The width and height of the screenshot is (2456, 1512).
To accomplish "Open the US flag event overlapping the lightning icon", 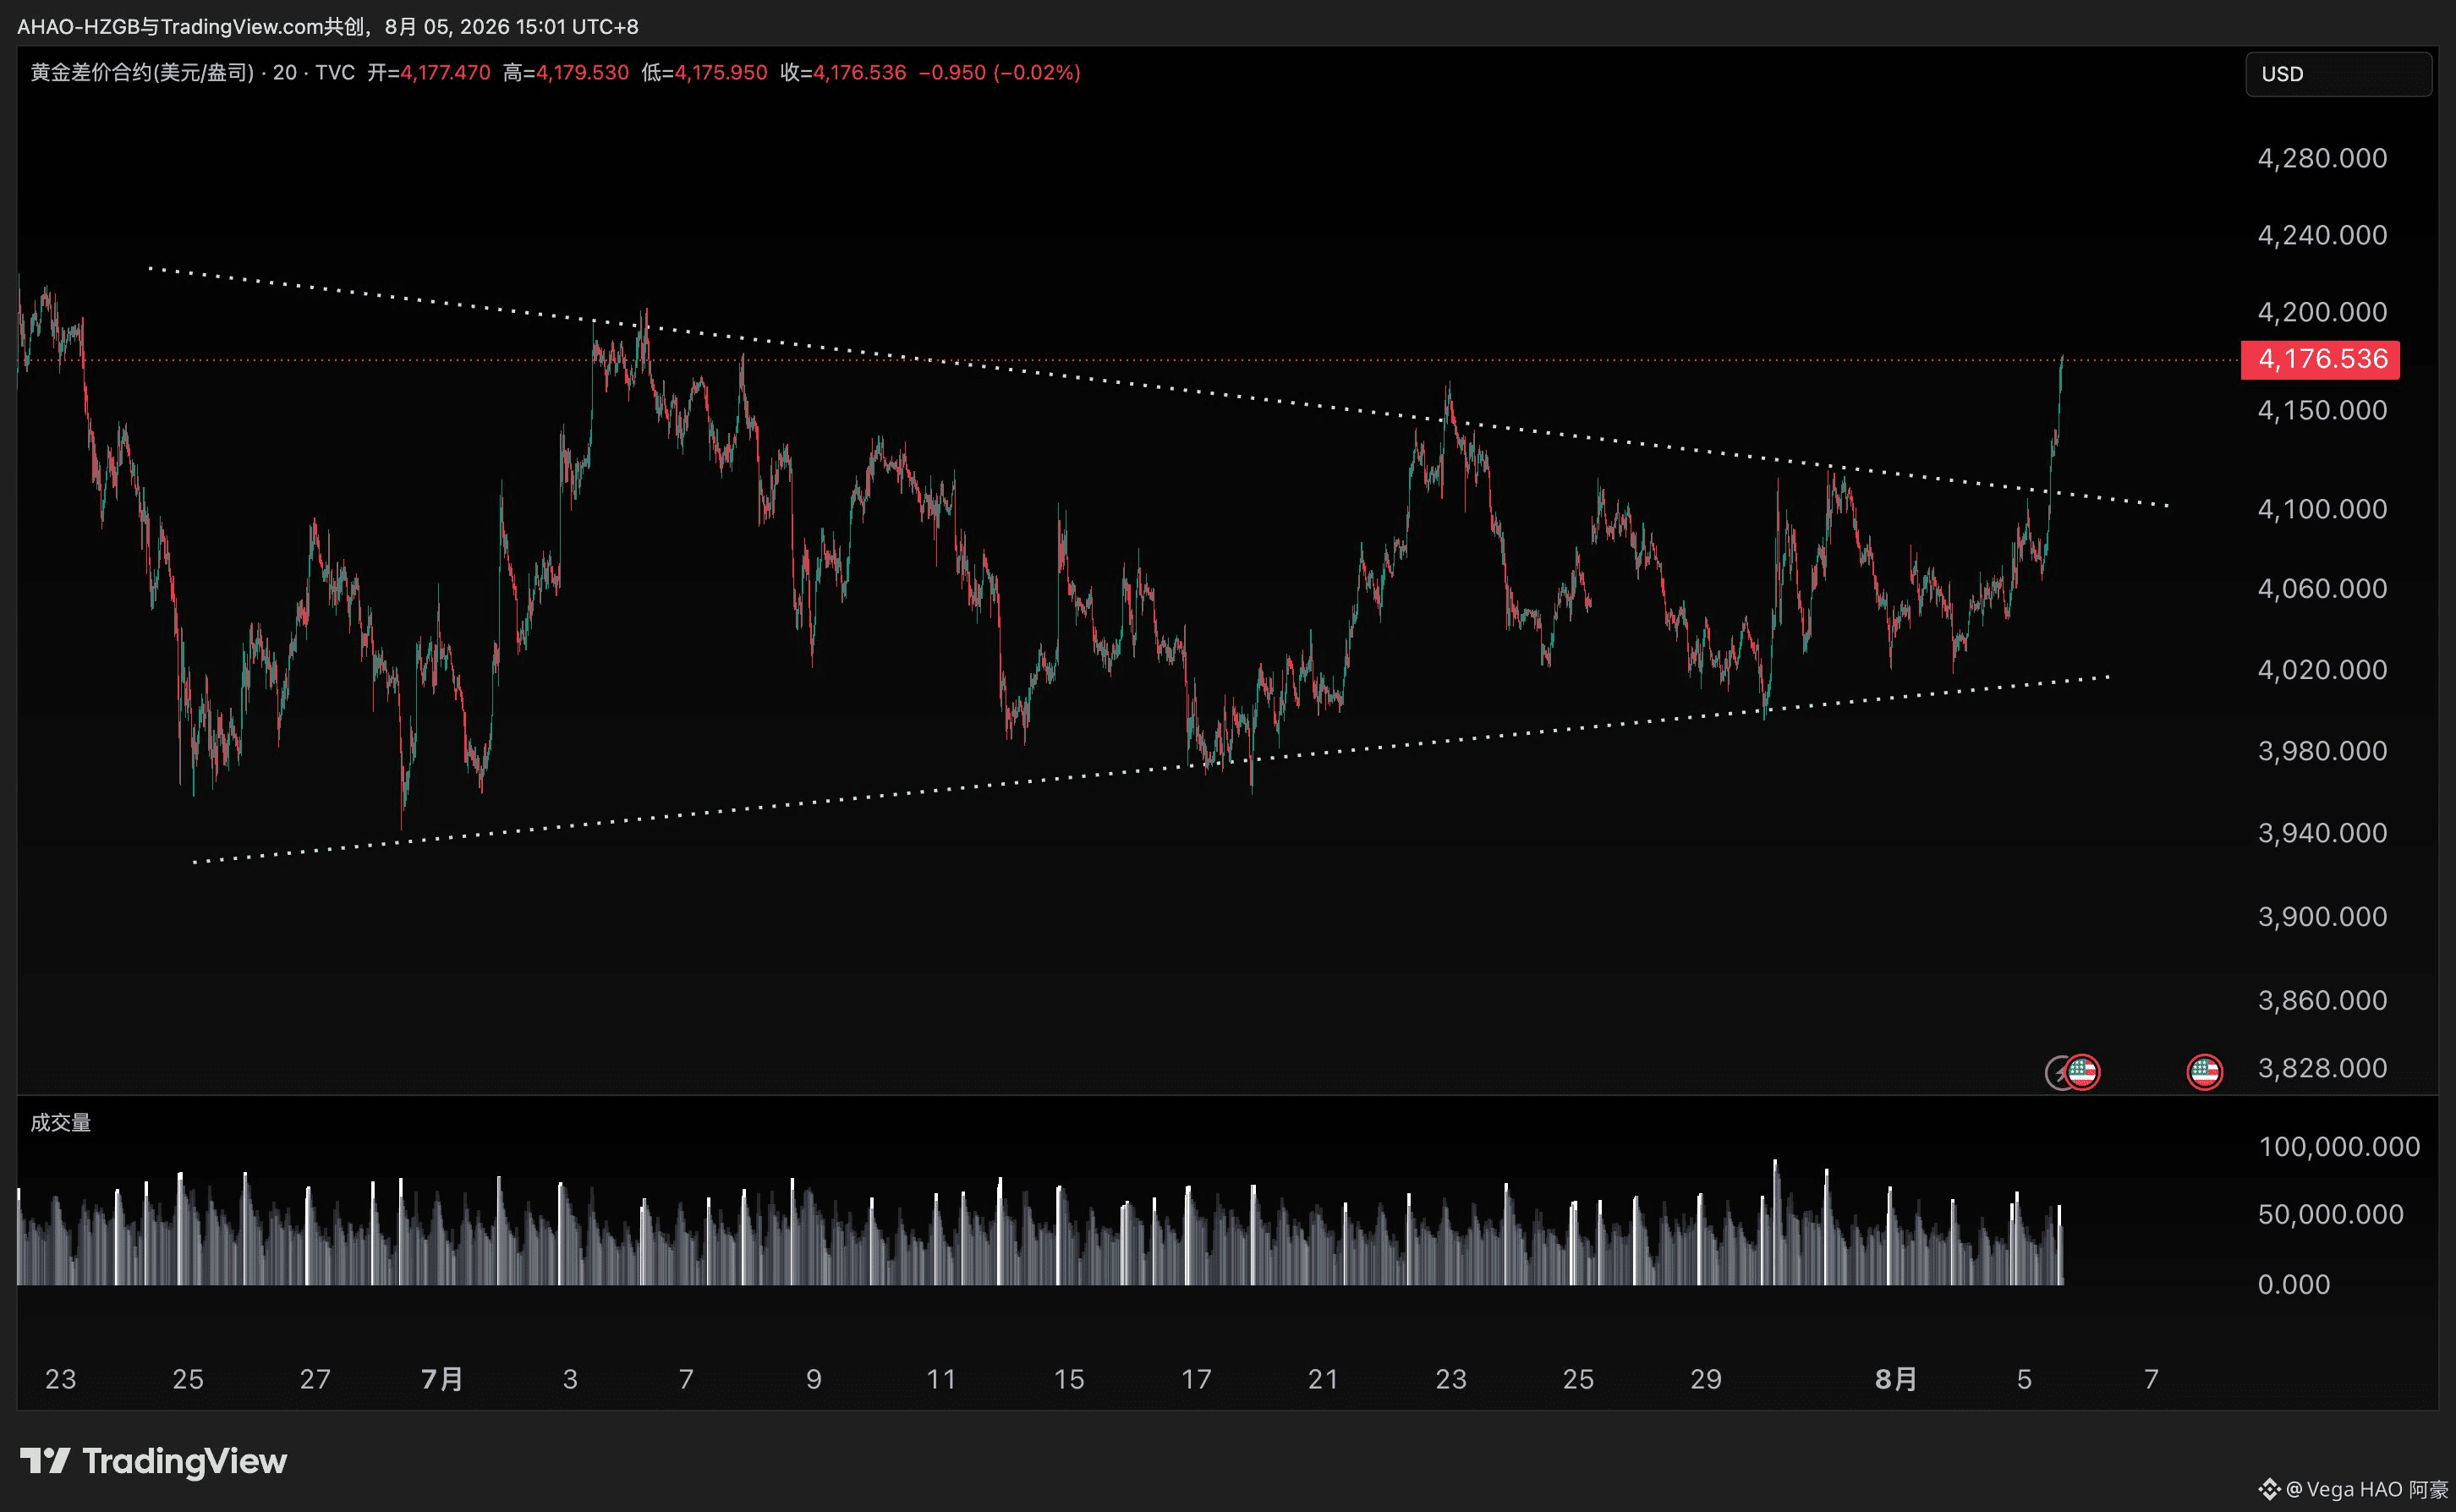I will tap(2083, 1072).
